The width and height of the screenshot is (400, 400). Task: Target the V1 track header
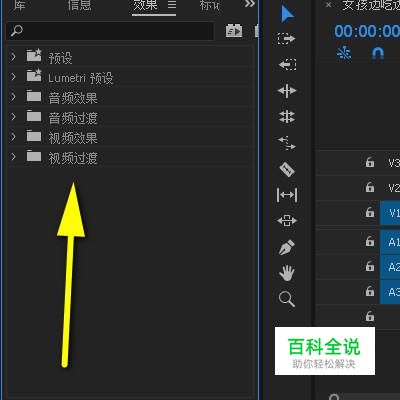coord(390,213)
